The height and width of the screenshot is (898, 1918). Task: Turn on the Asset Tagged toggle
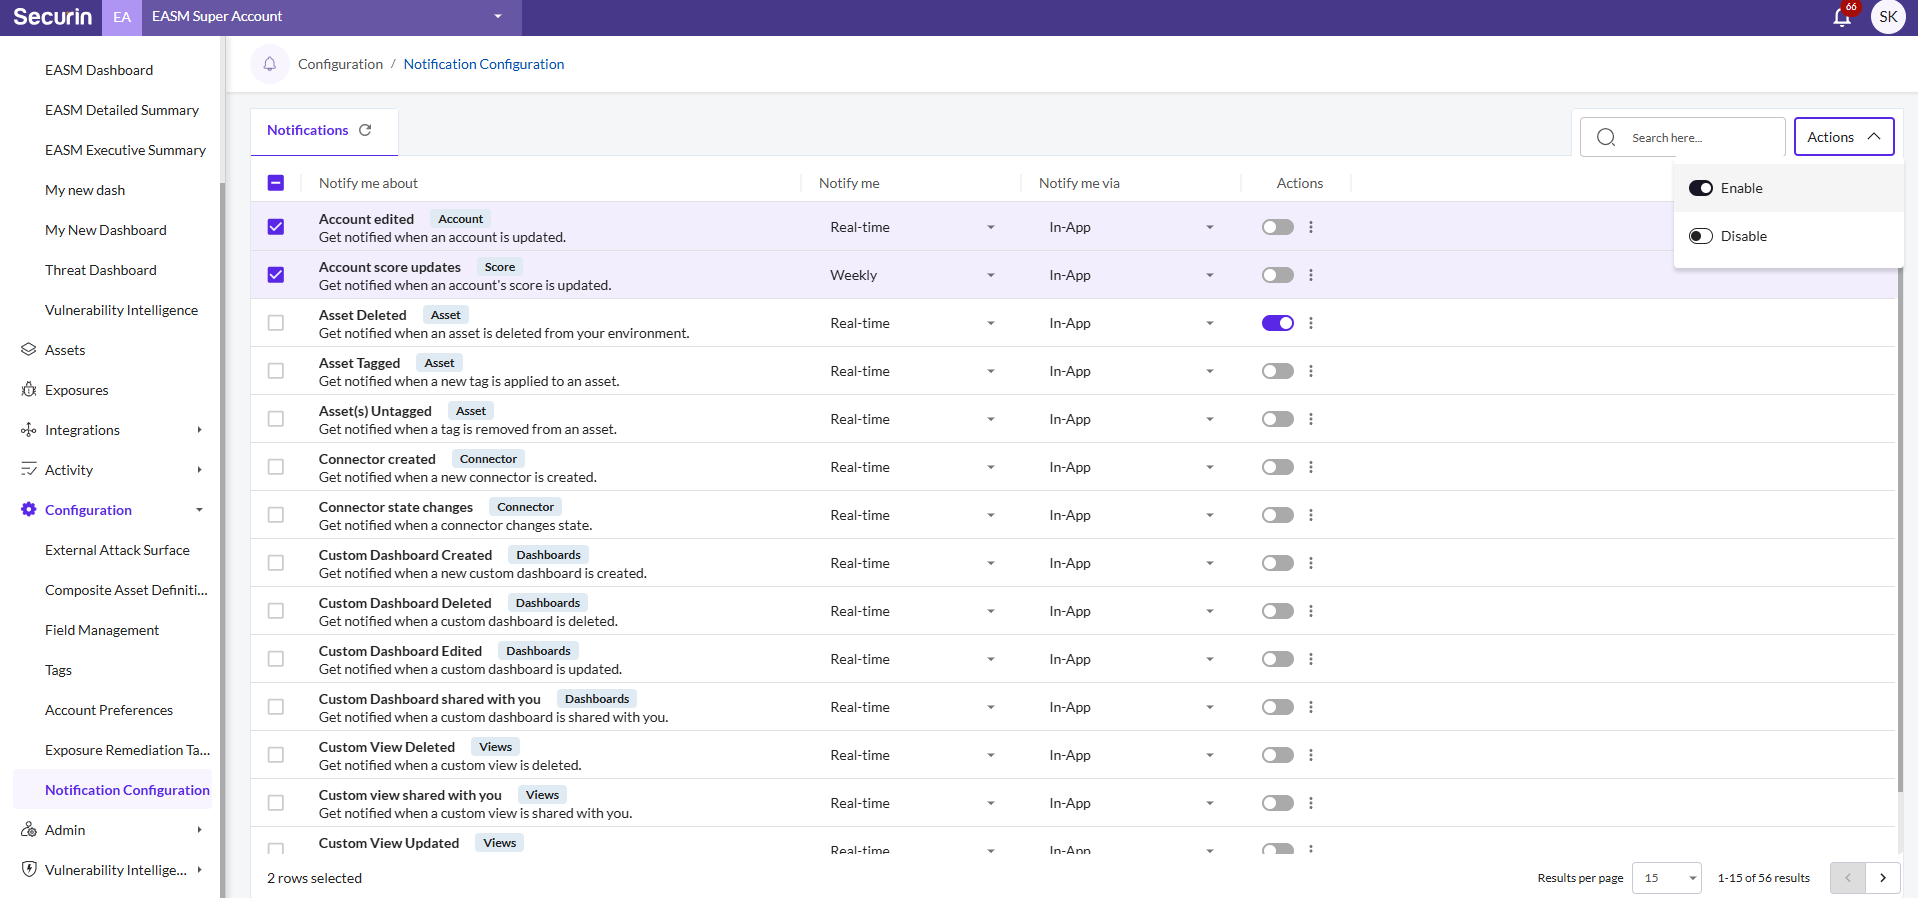click(x=1278, y=371)
